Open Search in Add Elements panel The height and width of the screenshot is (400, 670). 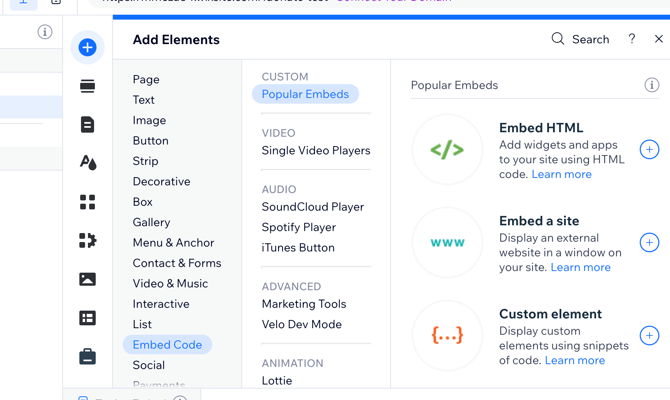pyautogui.click(x=580, y=40)
